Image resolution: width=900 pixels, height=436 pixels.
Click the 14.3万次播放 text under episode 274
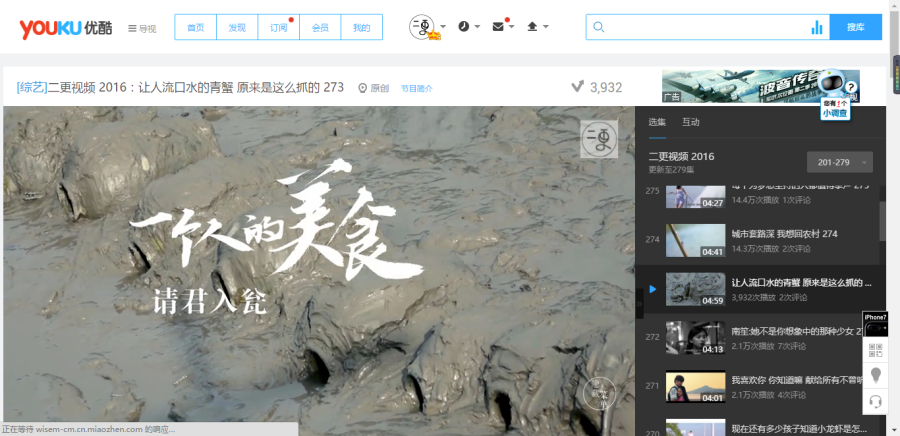(755, 248)
